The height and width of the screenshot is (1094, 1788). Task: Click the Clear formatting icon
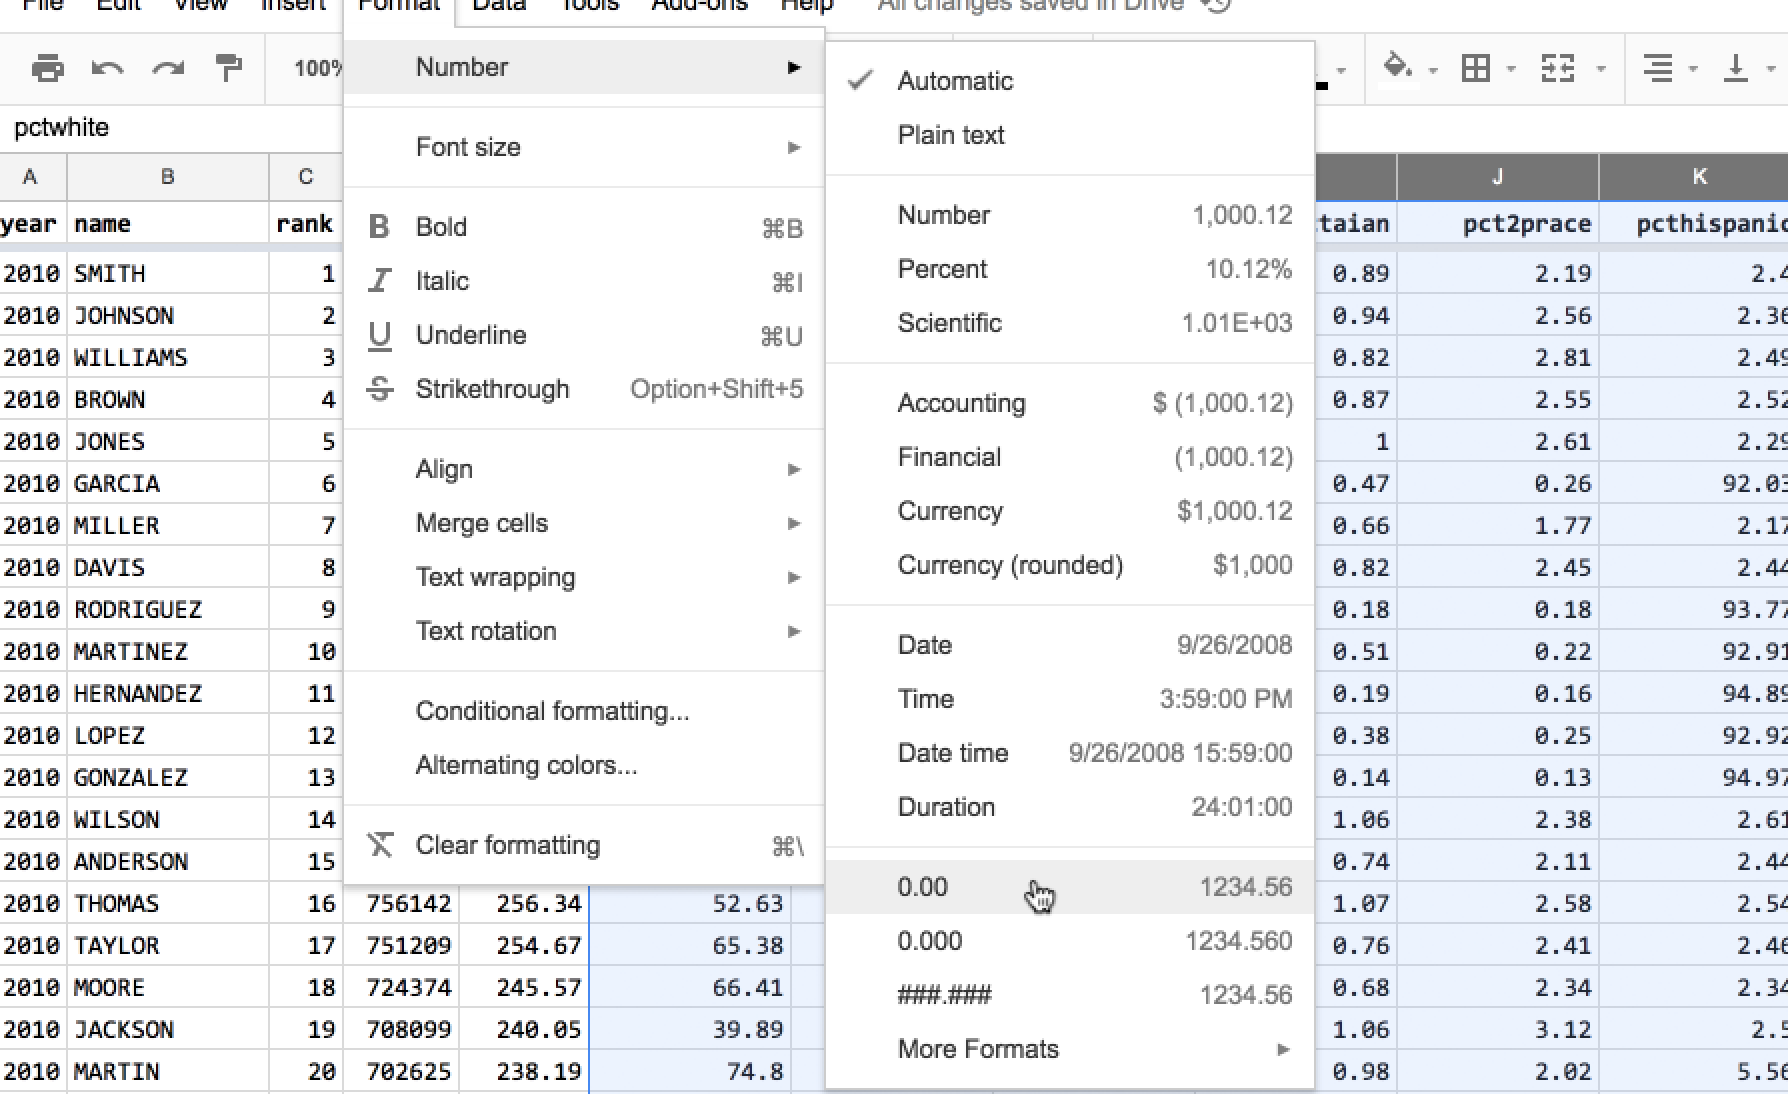tap(380, 845)
